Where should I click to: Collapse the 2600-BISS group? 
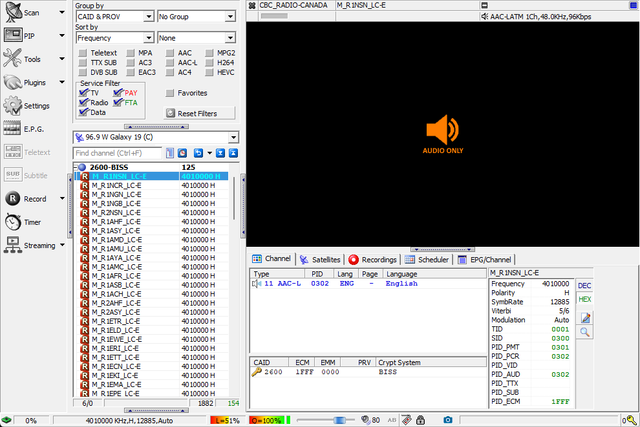[76, 167]
